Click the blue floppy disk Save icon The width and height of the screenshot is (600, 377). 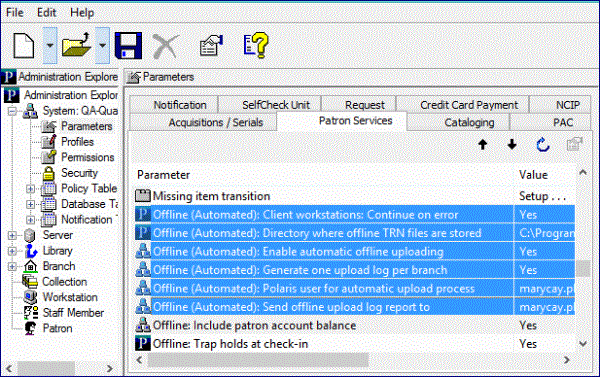128,46
